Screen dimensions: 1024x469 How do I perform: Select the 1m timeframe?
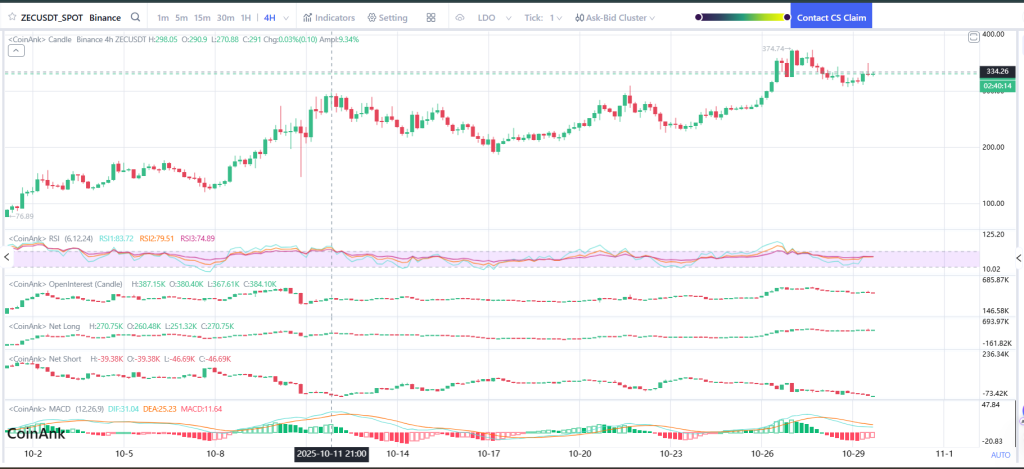[163, 17]
